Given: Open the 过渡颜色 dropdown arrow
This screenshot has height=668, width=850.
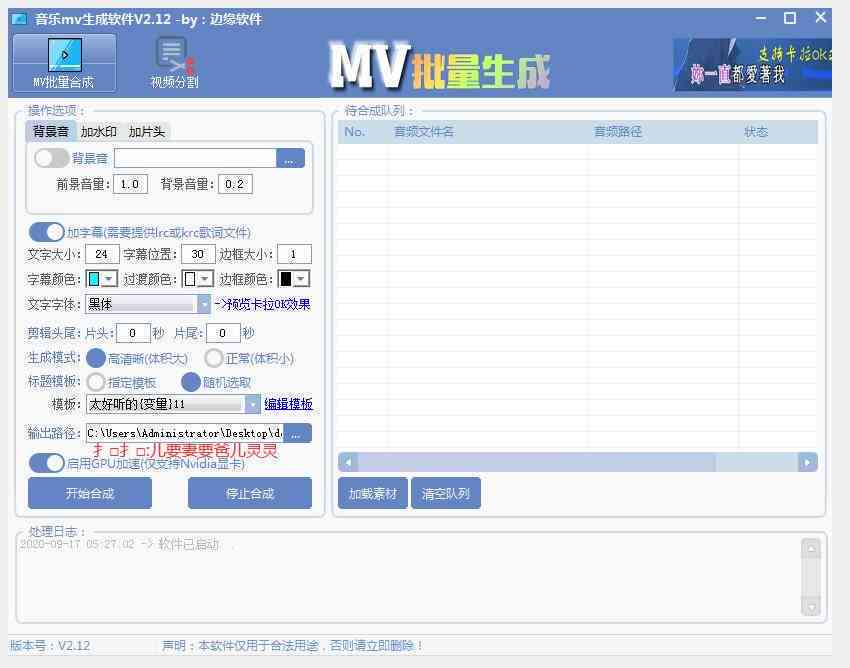Looking at the screenshot, I should (205, 279).
